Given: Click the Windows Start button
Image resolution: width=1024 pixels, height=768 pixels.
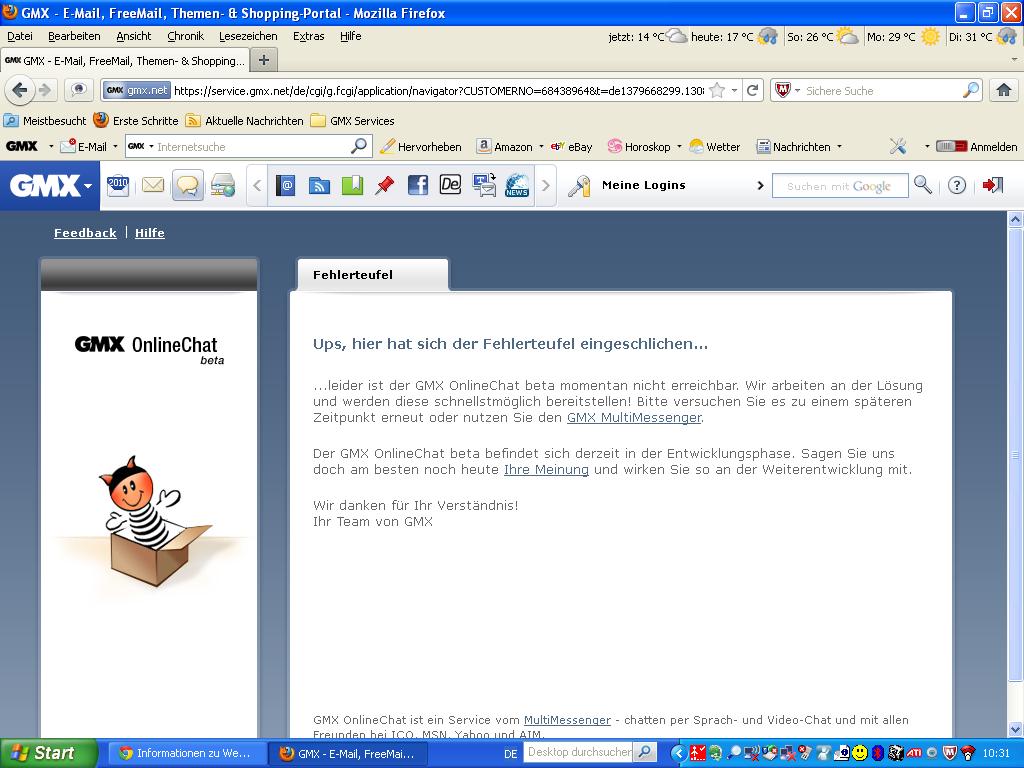Looking at the screenshot, I should pos(48,753).
